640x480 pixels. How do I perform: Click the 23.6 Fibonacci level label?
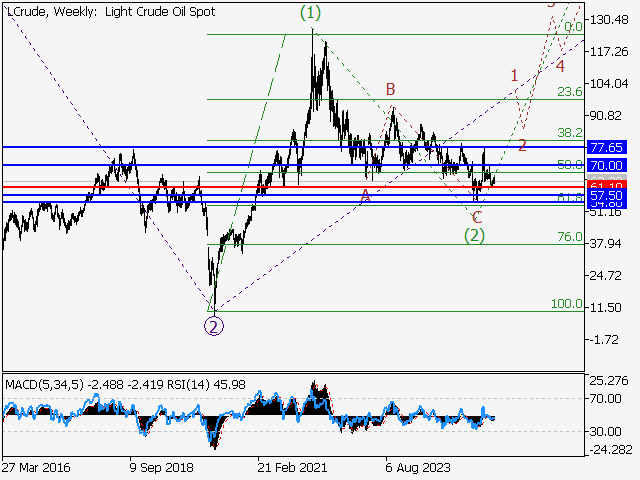coord(570,92)
